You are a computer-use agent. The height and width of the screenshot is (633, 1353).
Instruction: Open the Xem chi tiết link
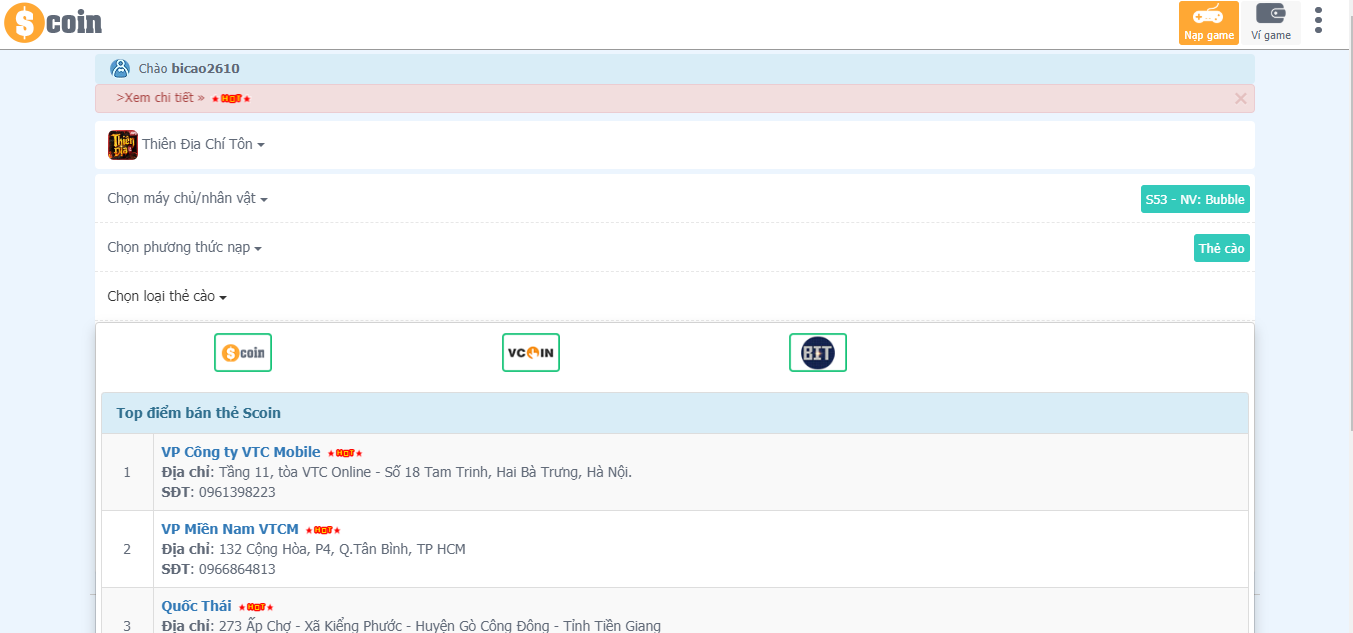(160, 98)
